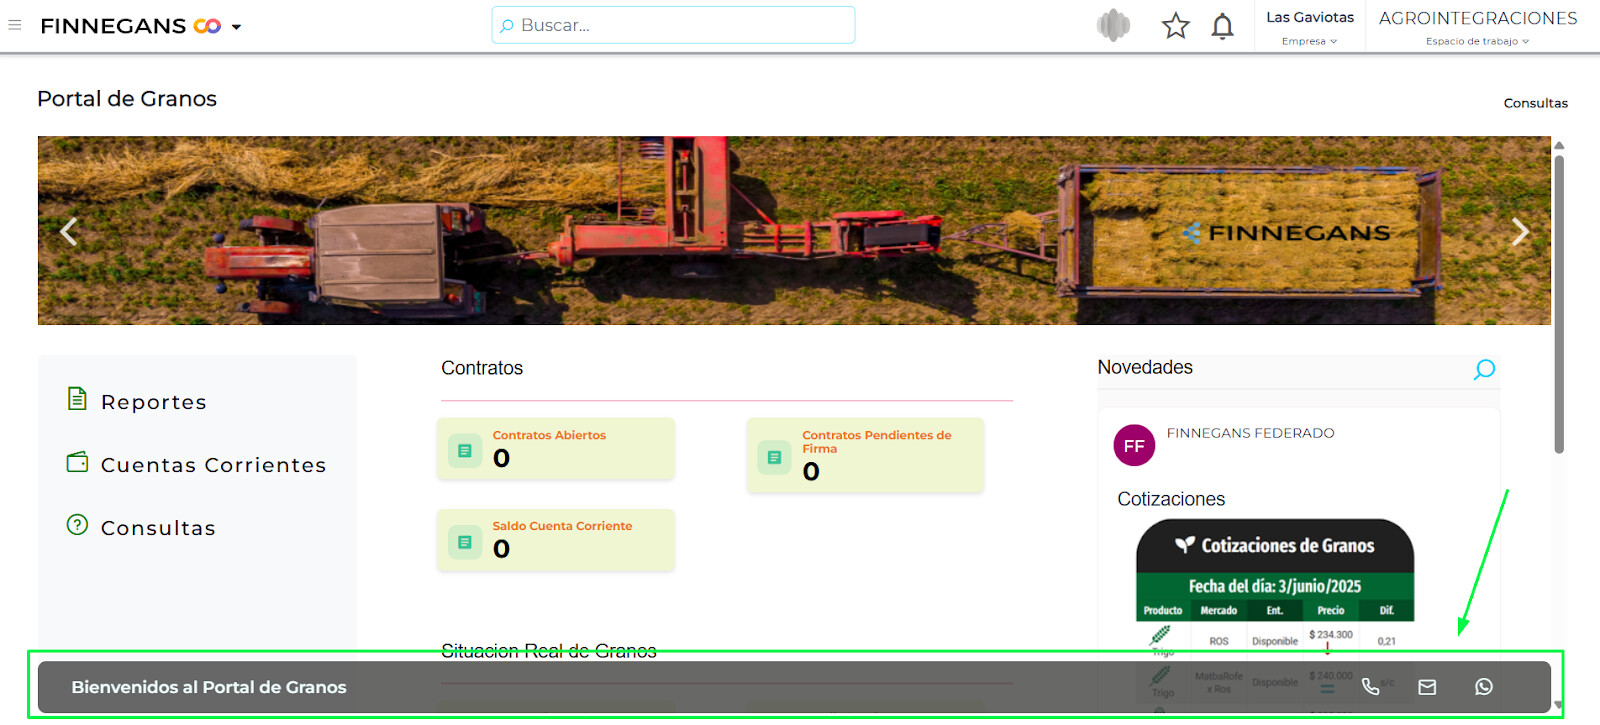Open the hamburger menu icon

coord(15,25)
